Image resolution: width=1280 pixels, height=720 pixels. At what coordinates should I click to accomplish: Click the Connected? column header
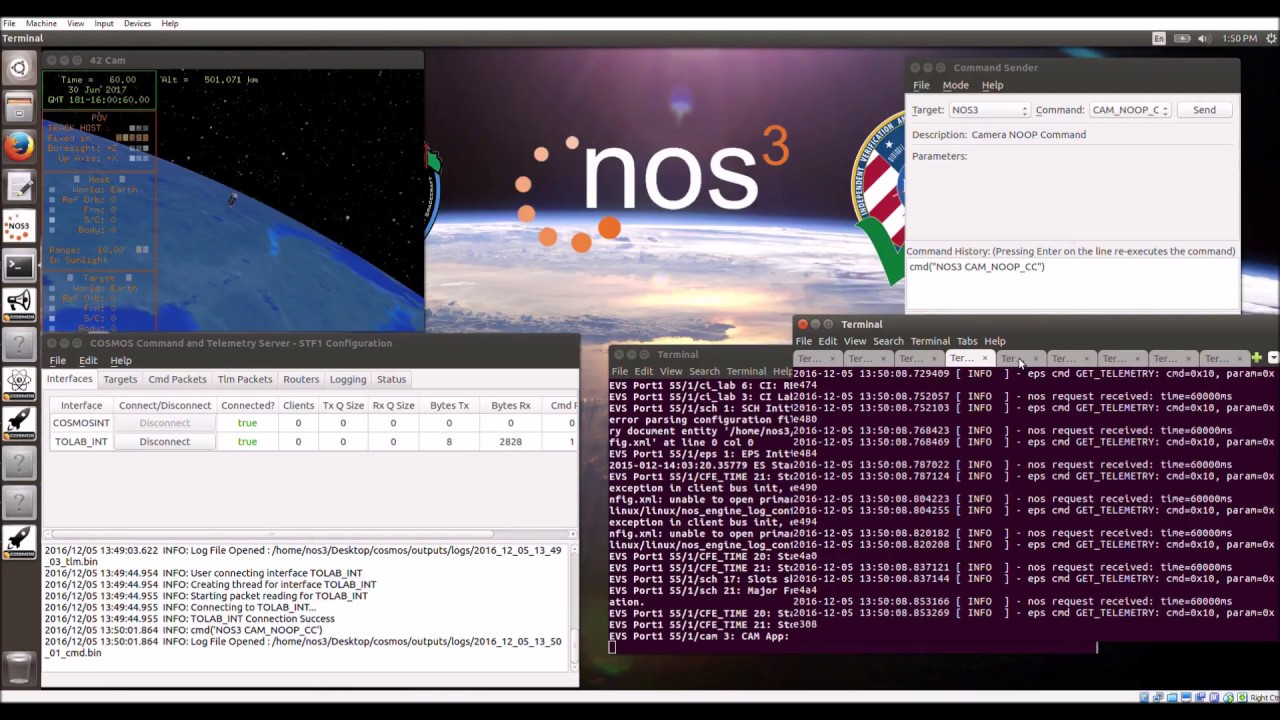click(x=247, y=405)
